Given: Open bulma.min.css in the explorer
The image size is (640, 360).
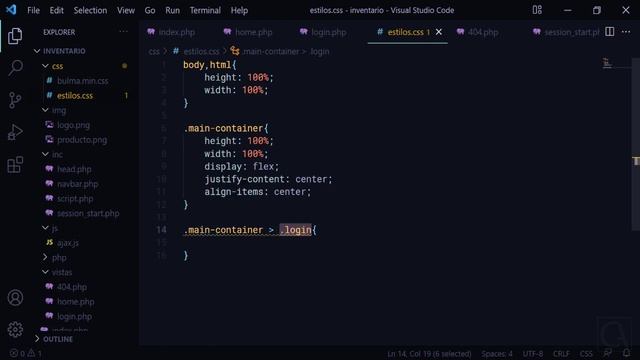Looking at the screenshot, I should (x=82, y=81).
